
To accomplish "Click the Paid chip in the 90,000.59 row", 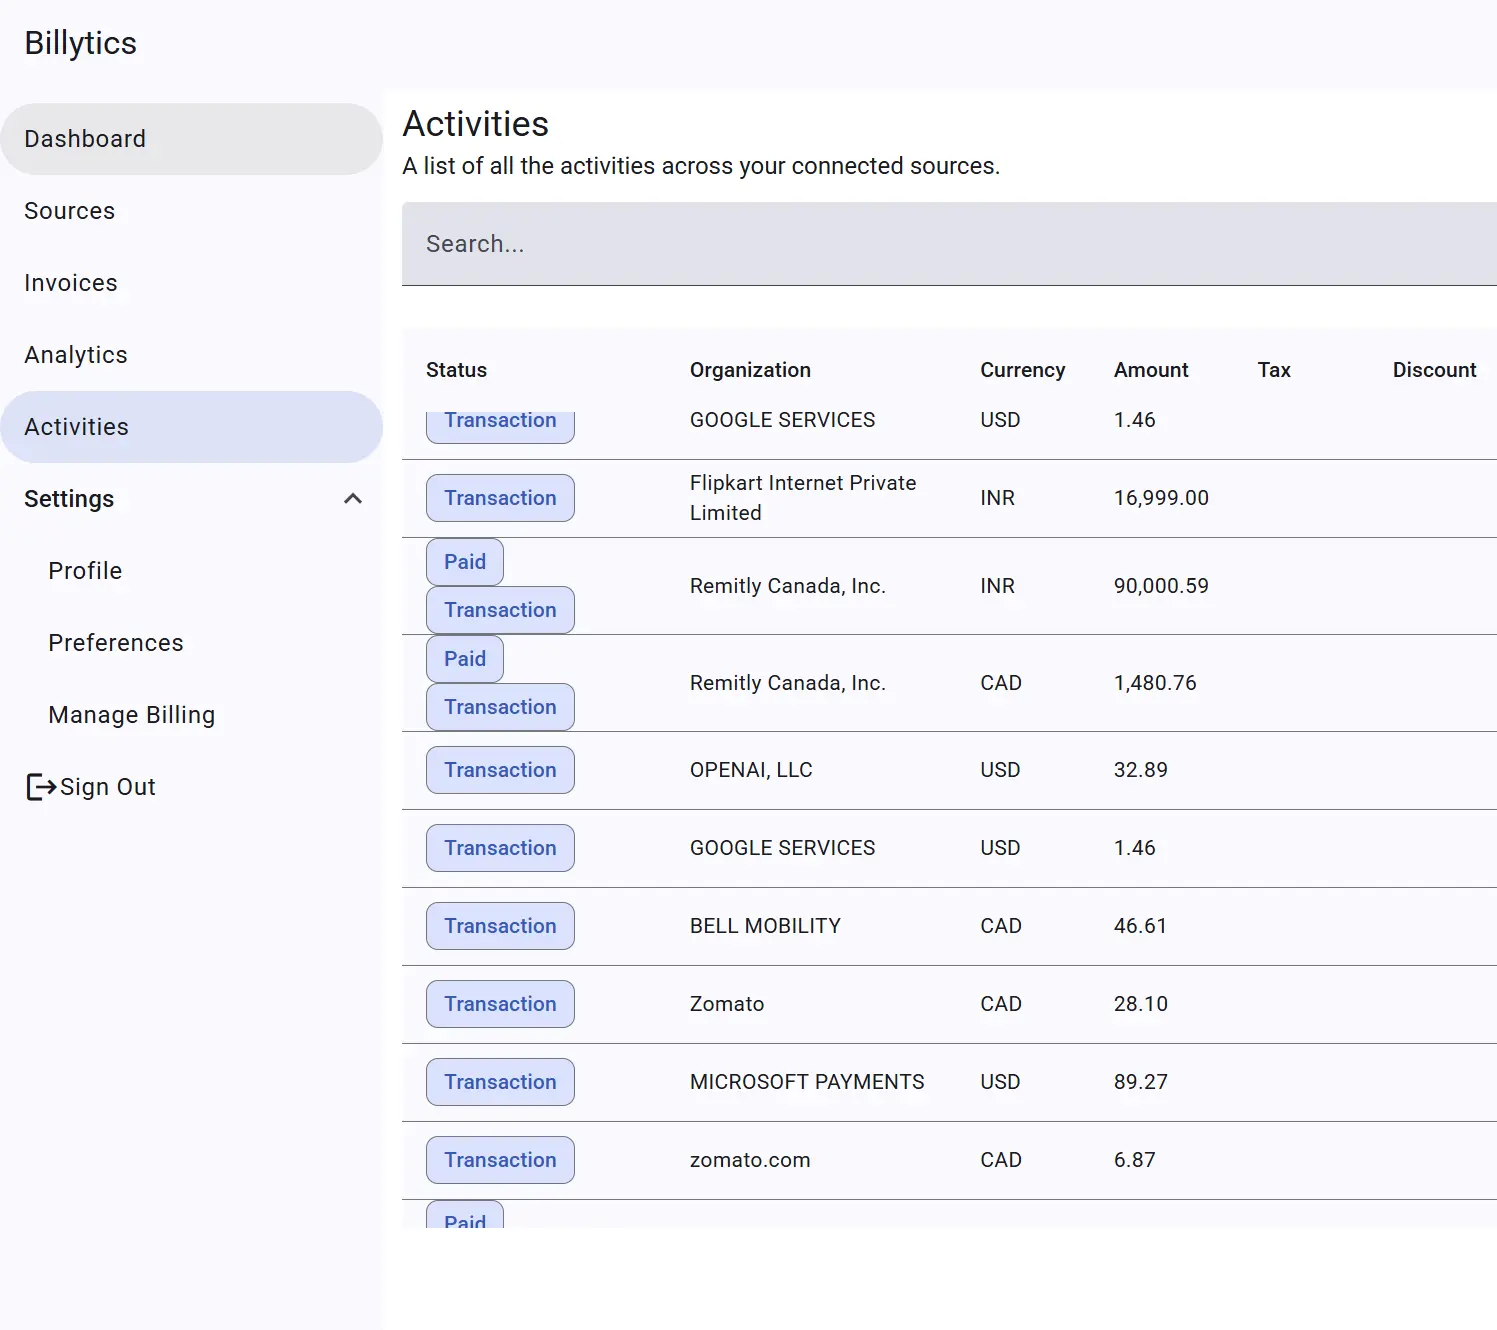I will pos(465,562).
